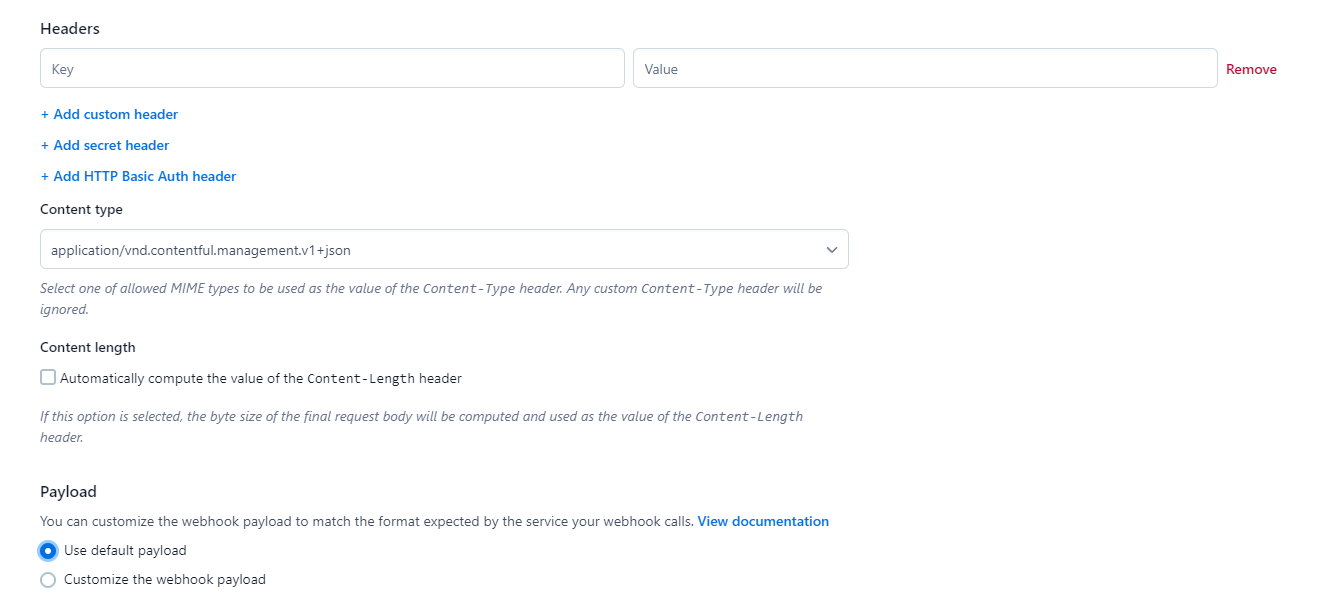Click the chevron icon on the Content type selector
Viewport: 1319px width, 607px height.
tap(831, 249)
